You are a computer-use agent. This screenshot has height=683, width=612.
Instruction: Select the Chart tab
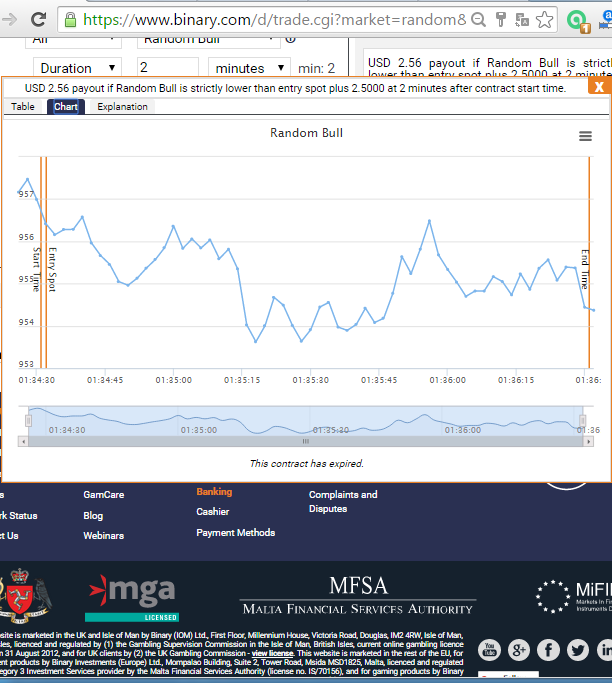pyautogui.click(x=66, y=107)
